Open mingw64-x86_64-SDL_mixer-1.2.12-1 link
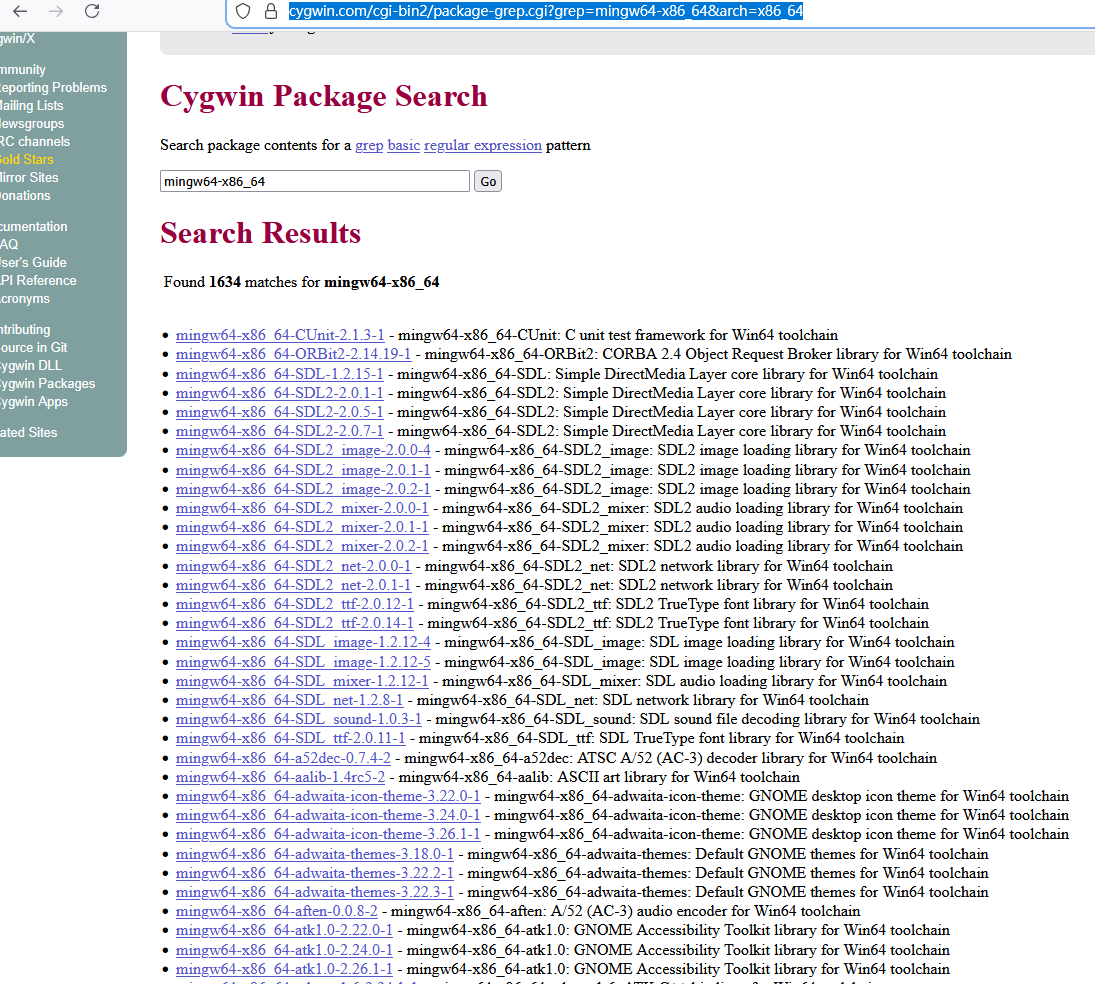Viewport: 1095px width, 984px height. click(x=302, y=681)
